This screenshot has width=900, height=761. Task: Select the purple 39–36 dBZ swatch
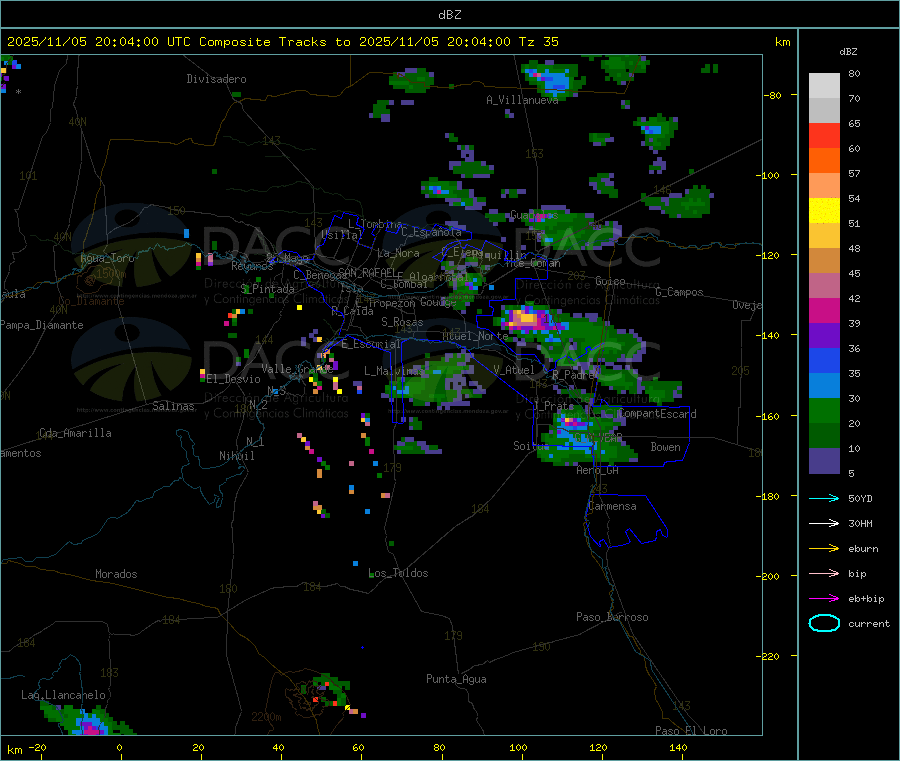[824, 336]
